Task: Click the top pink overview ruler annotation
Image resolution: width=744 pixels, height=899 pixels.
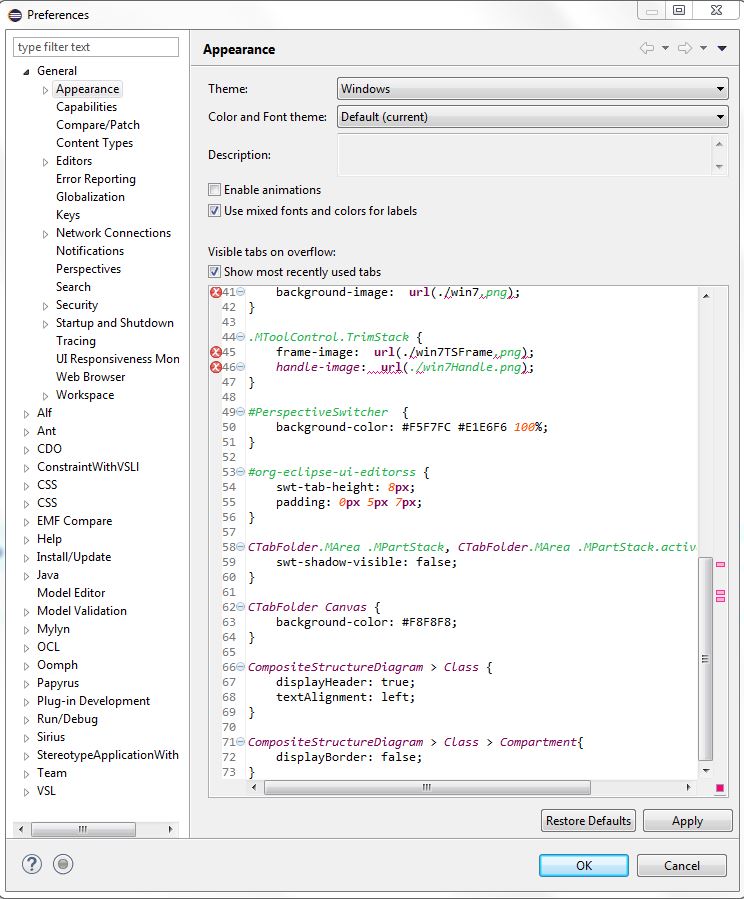Action: pyautogui.click(x=720, y=565)
